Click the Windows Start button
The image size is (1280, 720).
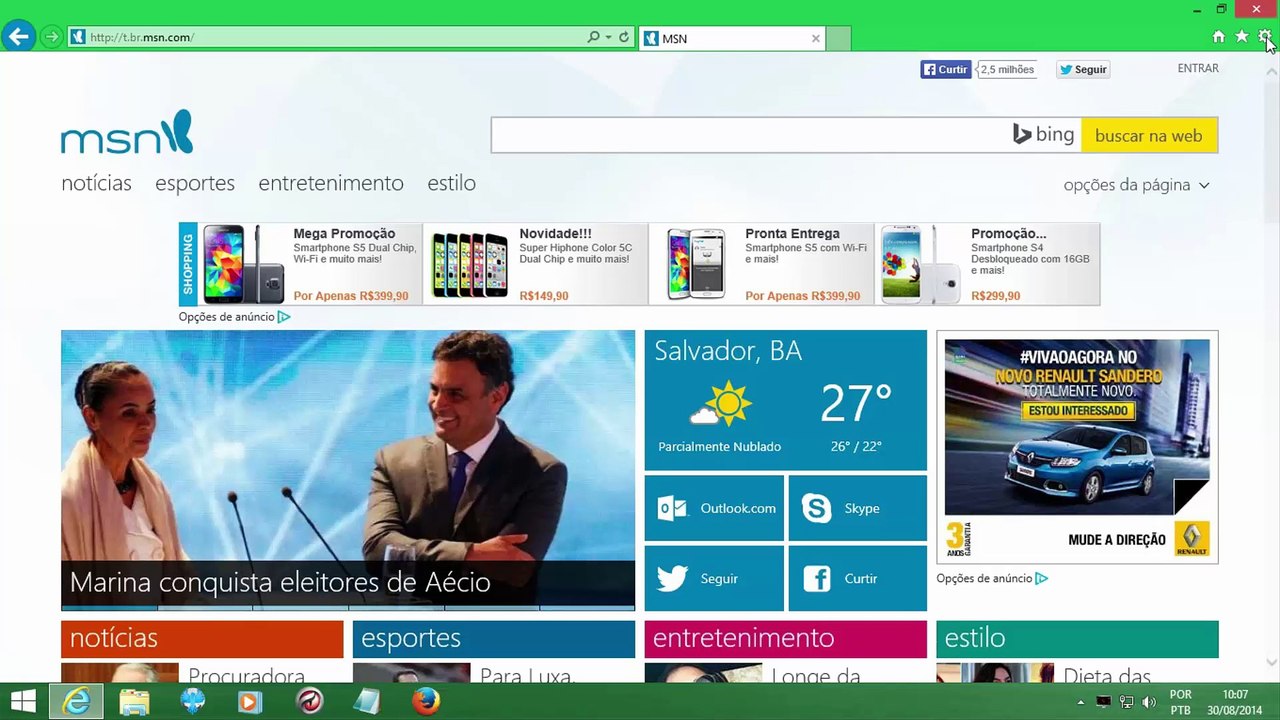[x=22, y=701]
